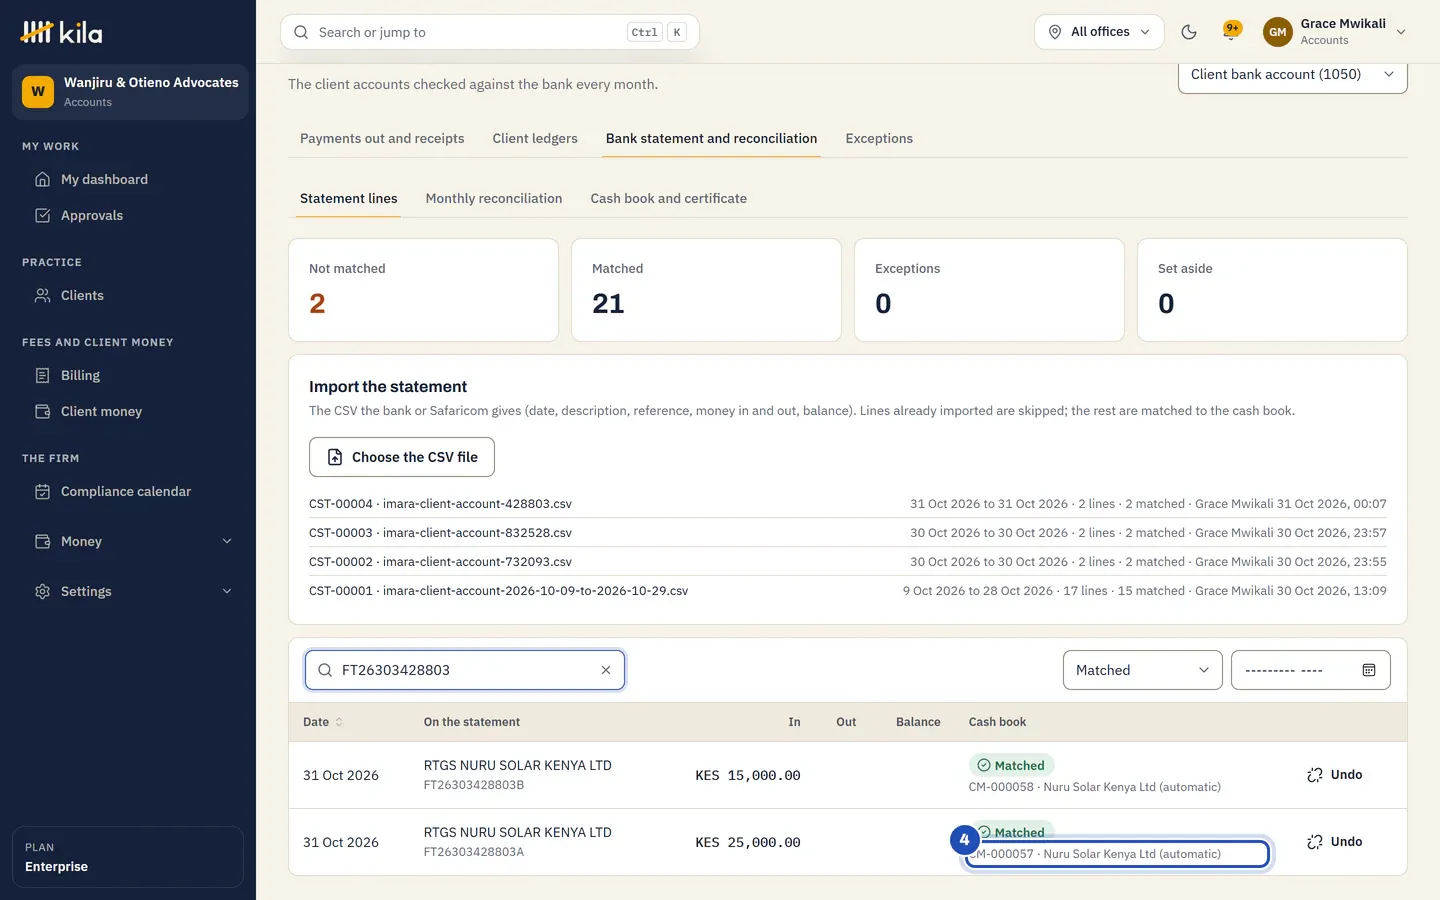The image size is (1440, 900).
Task: Switch to Payments out and receipts tab
Action: pyautogui.click(x=382, y=139)
